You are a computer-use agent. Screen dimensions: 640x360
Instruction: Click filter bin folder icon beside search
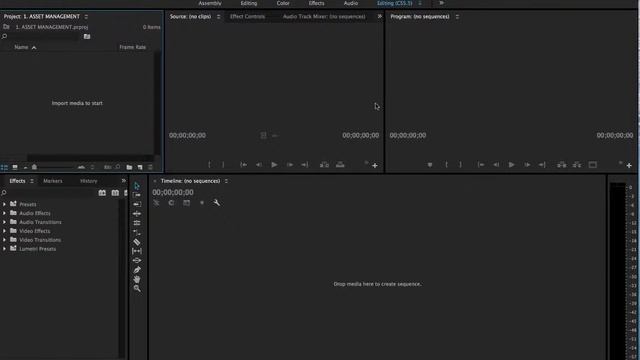coord(87,36)
